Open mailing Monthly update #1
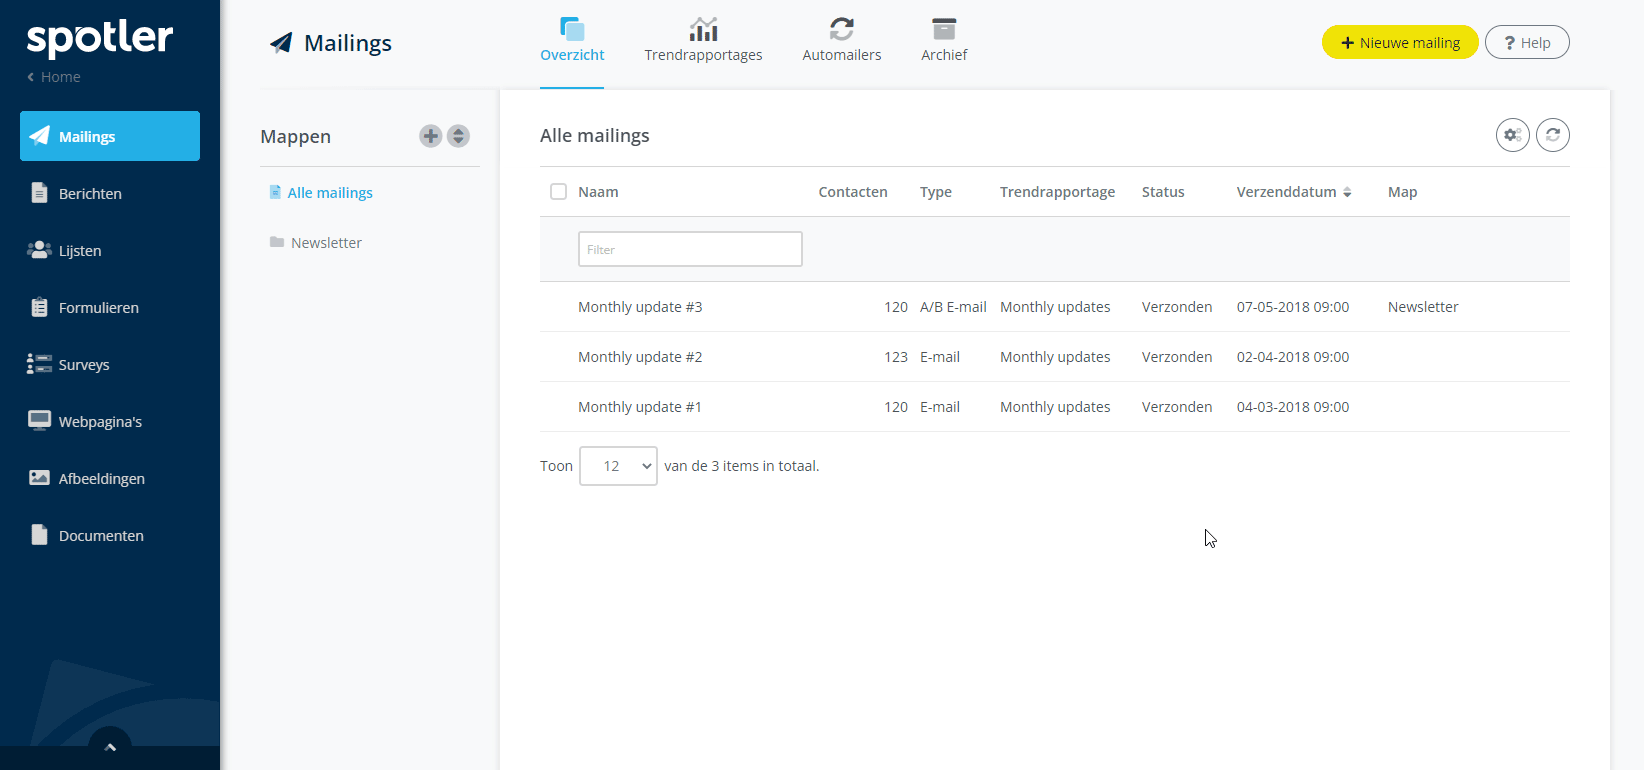Image resolution: width=1644 pixels, height=770 pixels. pyautogui.click(x=640, y=407)
